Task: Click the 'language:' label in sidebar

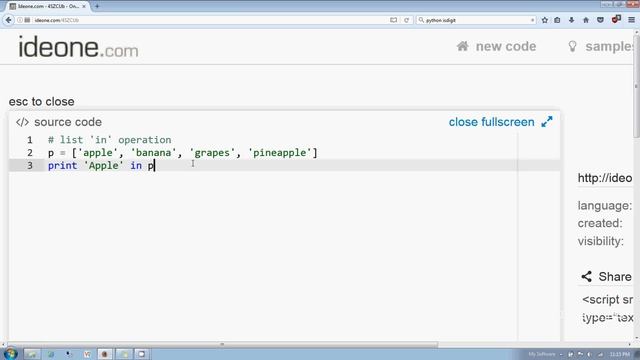Action: coord(605,205)
